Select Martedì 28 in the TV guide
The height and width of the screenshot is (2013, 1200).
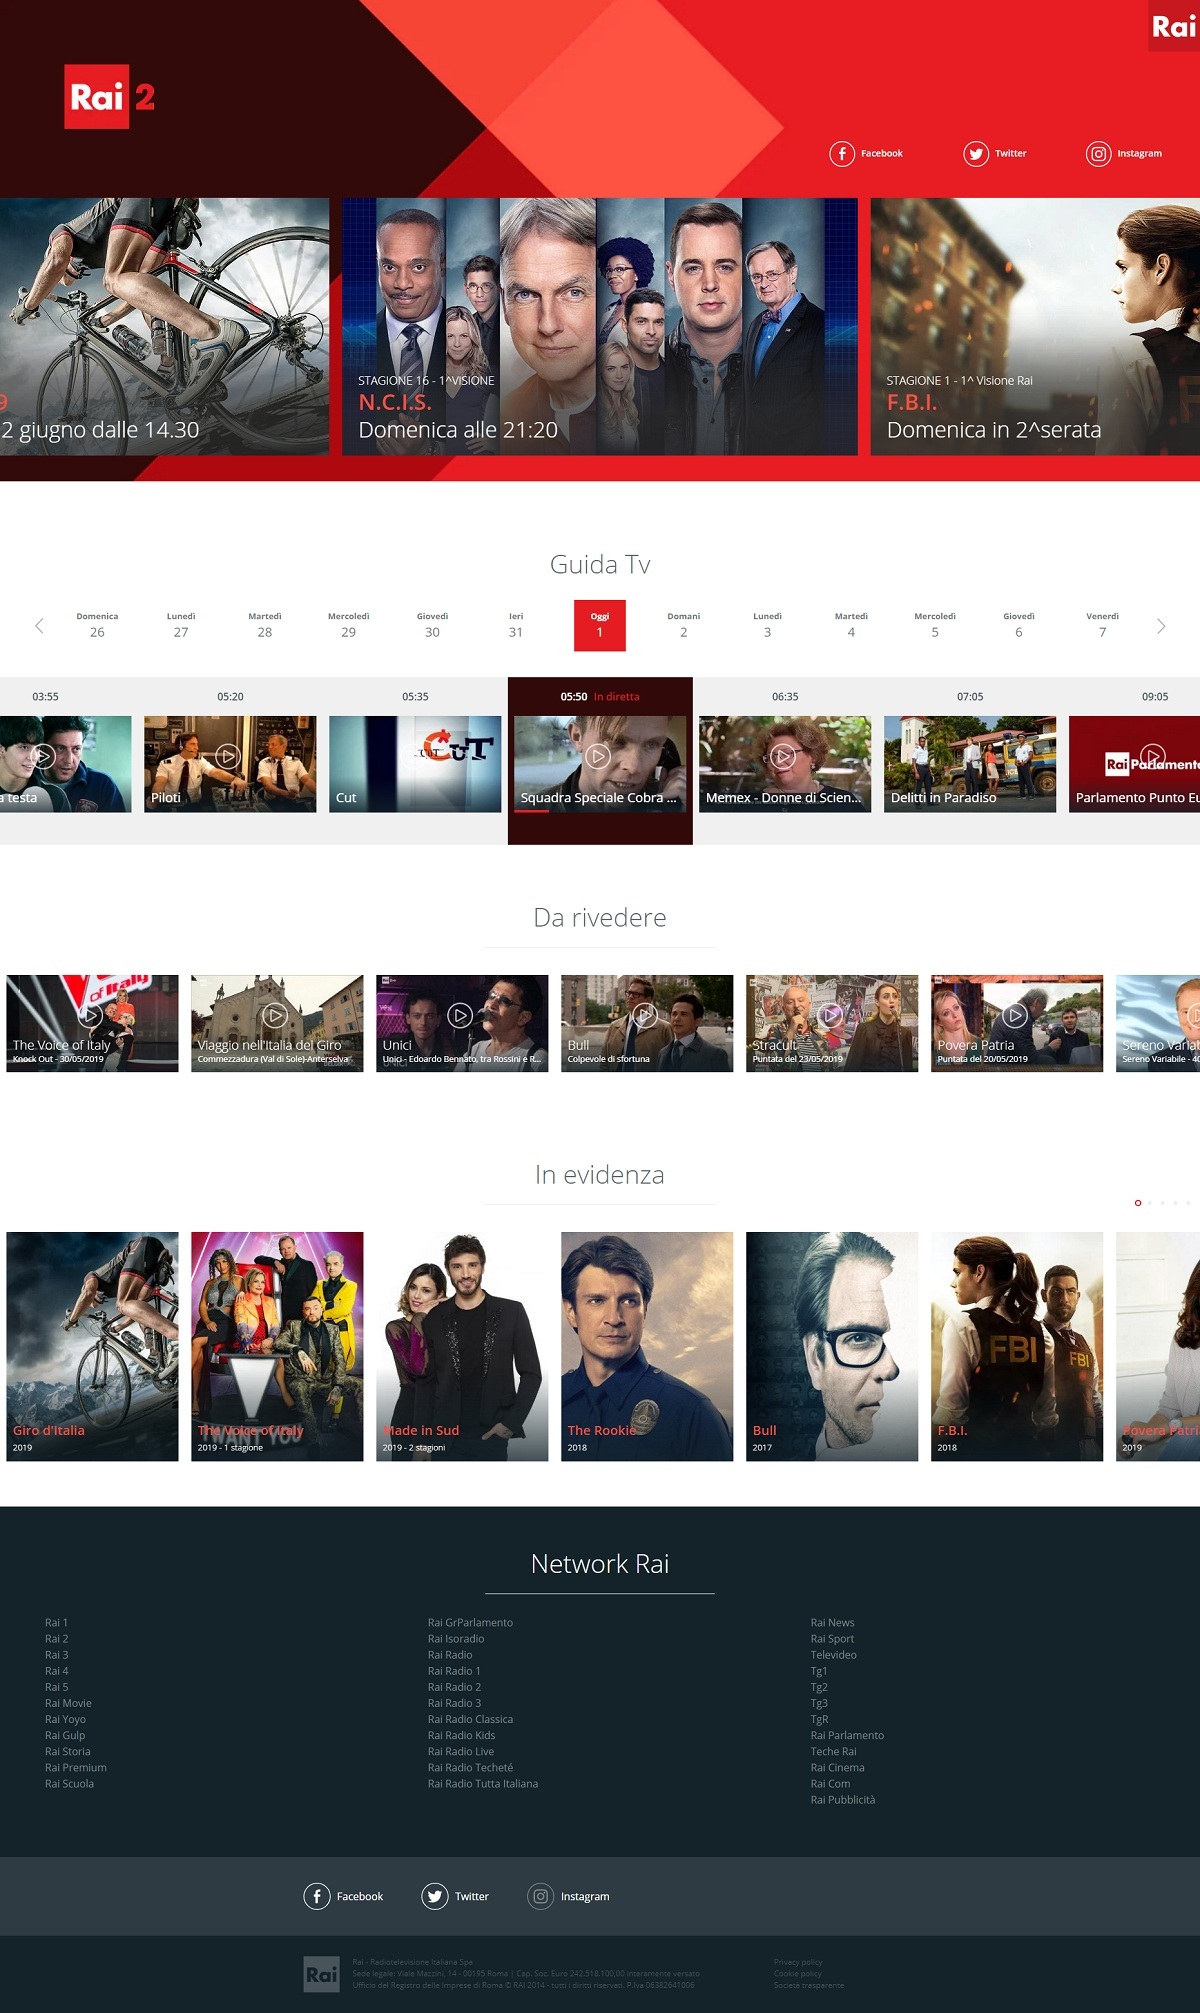pyautogui.click(x=265, y=625)
